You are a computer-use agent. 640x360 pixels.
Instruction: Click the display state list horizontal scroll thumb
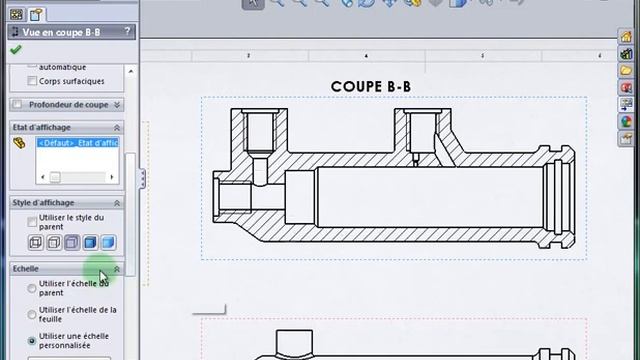click(55, 177)
